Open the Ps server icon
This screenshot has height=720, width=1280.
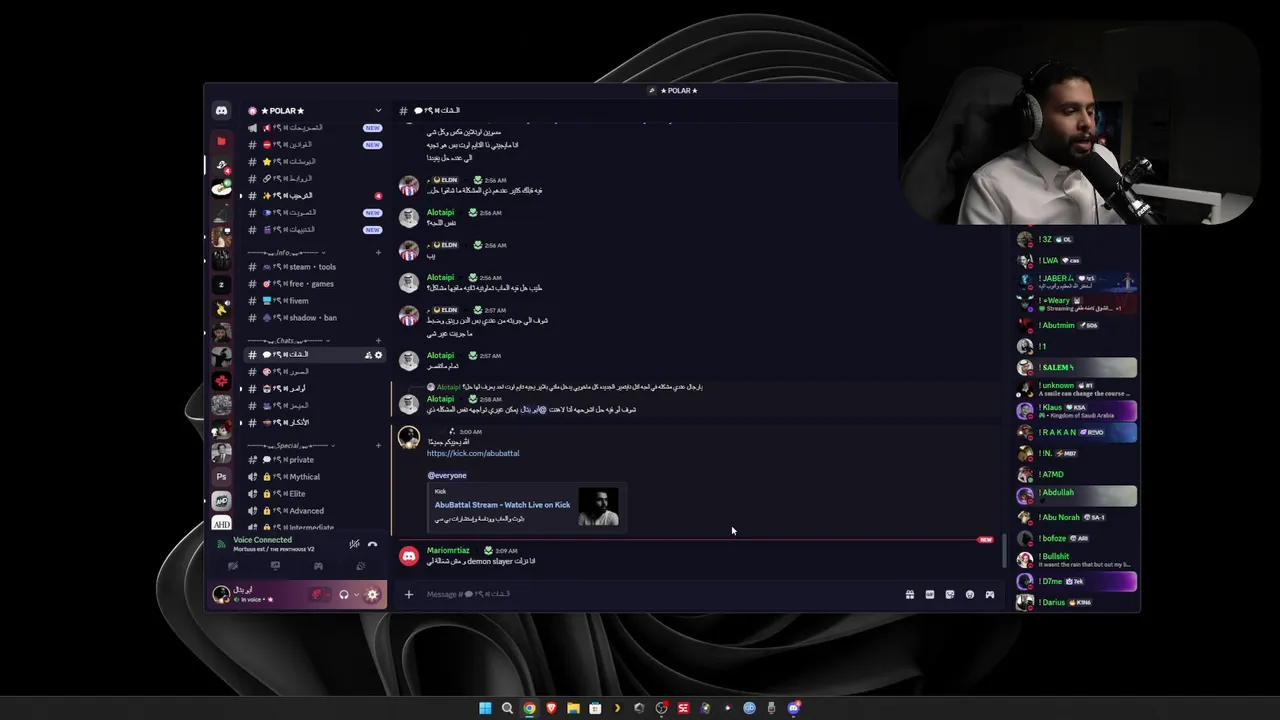click(221, 477)
